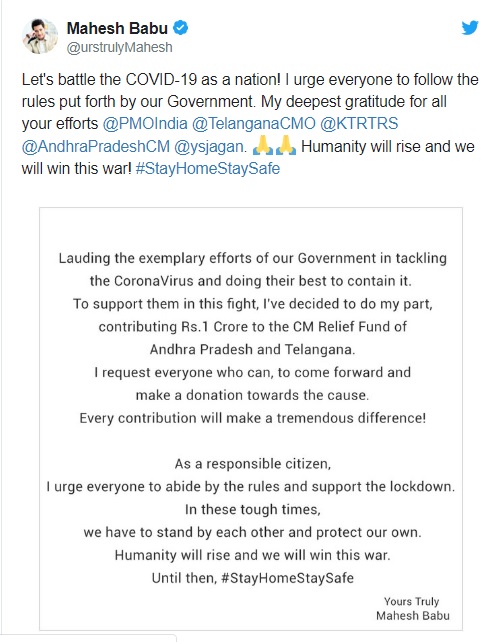The height and width of the screenshot is (642, 499).
Task: Click the 'As a responsible citizen' line
Action: pyautogui.click(x=253, y=464)
